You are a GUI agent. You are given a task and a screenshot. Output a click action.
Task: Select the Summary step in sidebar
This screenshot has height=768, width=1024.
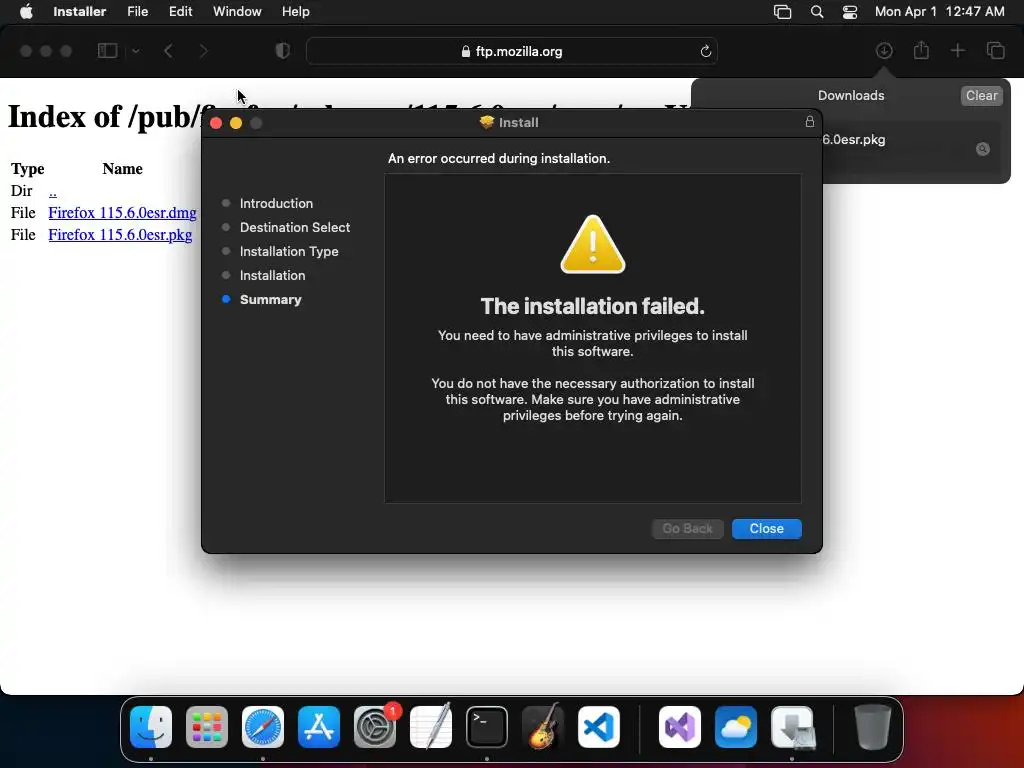click(270, 300)
